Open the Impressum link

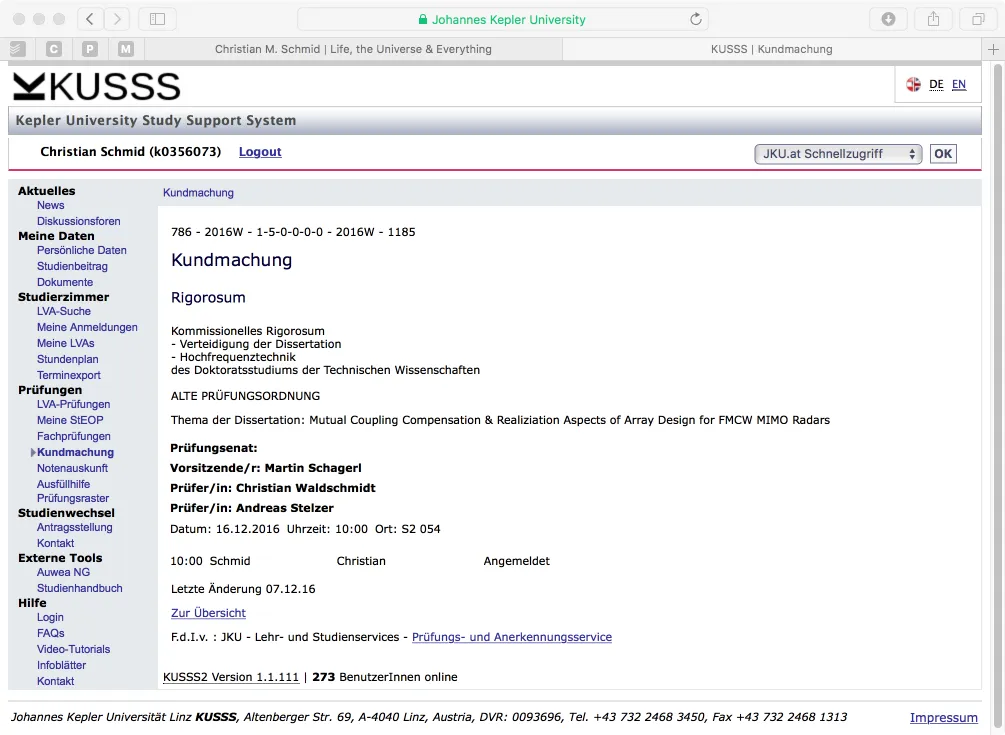943,718
